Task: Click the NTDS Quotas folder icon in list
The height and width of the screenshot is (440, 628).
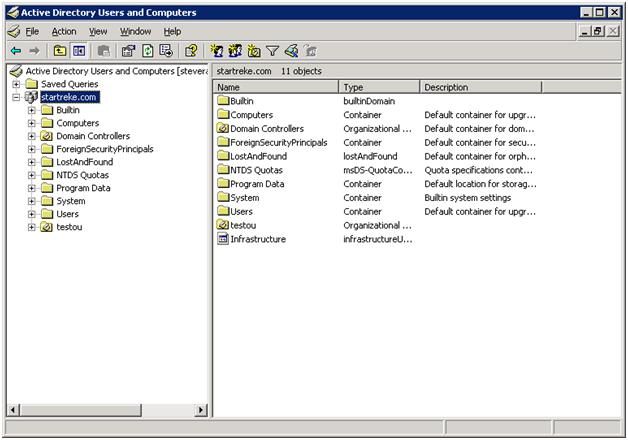Action: [223, 170]
